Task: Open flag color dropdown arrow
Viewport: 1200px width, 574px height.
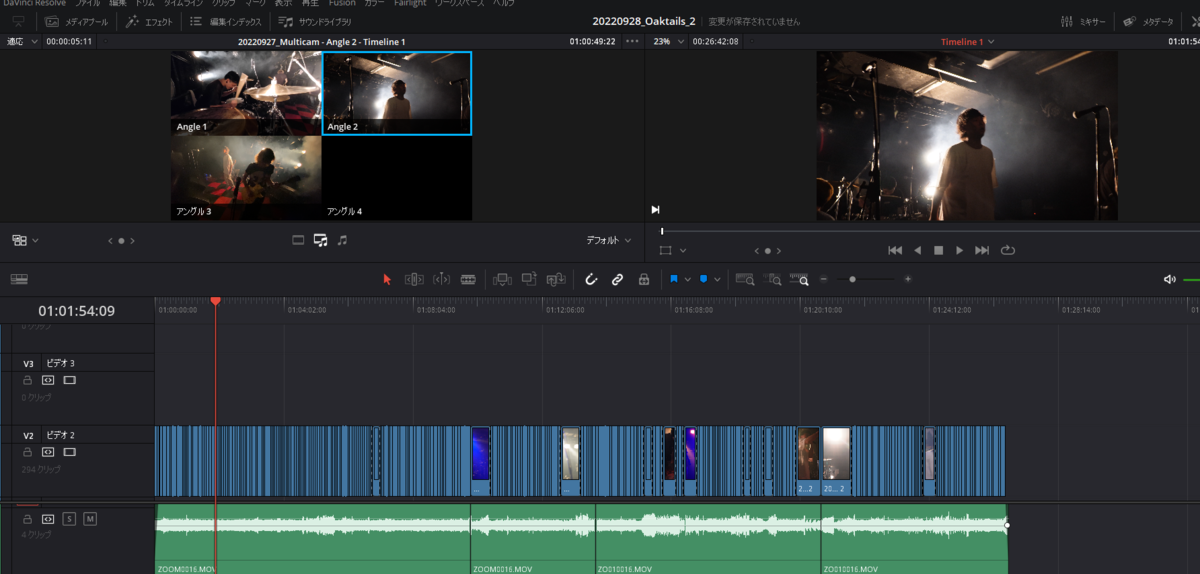Action: coord(687,280)
